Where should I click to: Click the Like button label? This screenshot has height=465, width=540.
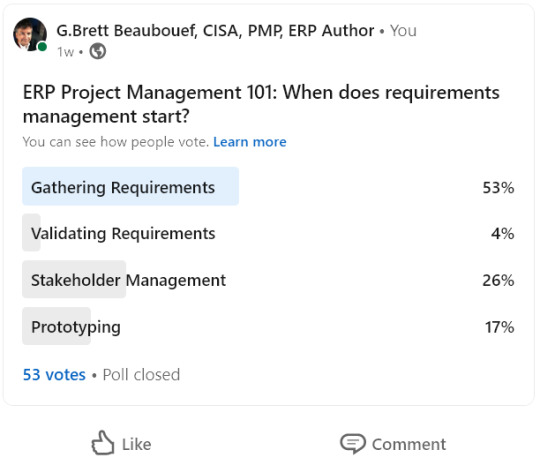(137, 444)
